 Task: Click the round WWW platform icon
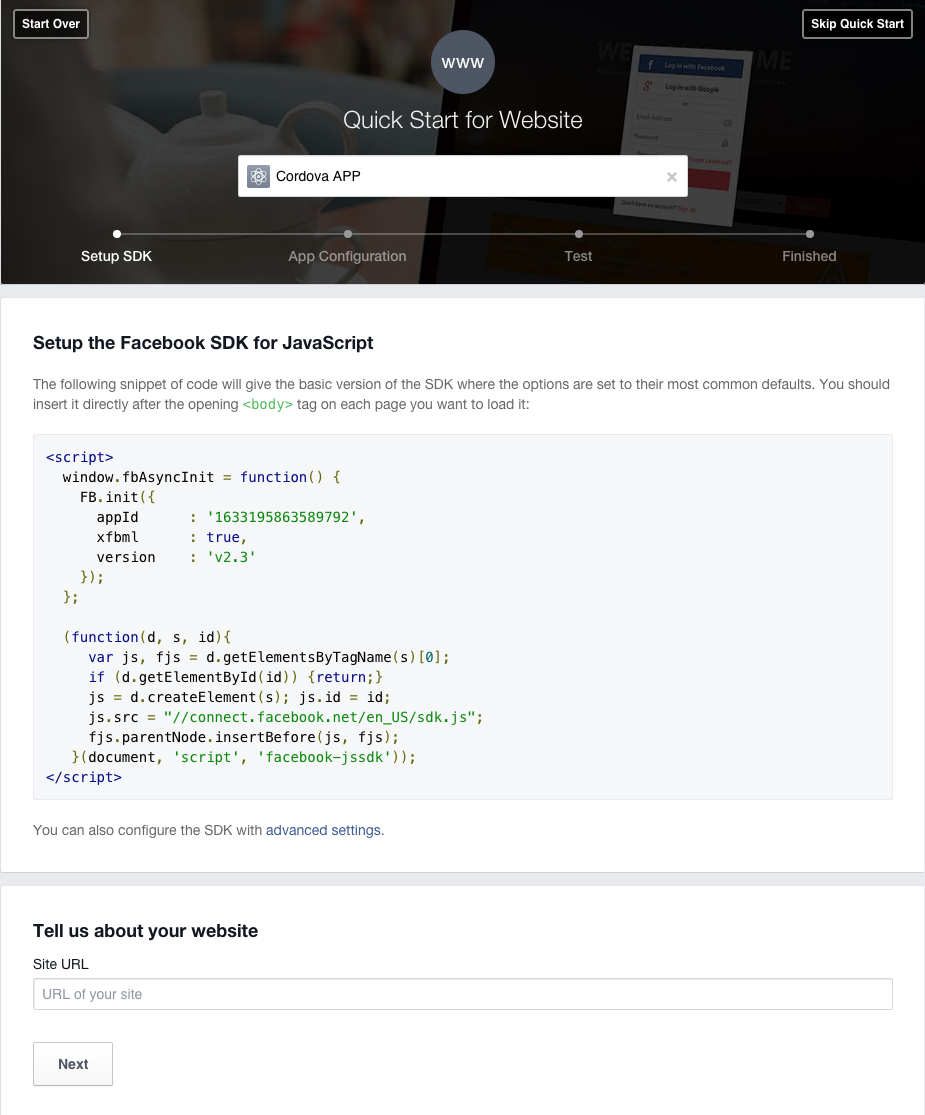[463, 63]
